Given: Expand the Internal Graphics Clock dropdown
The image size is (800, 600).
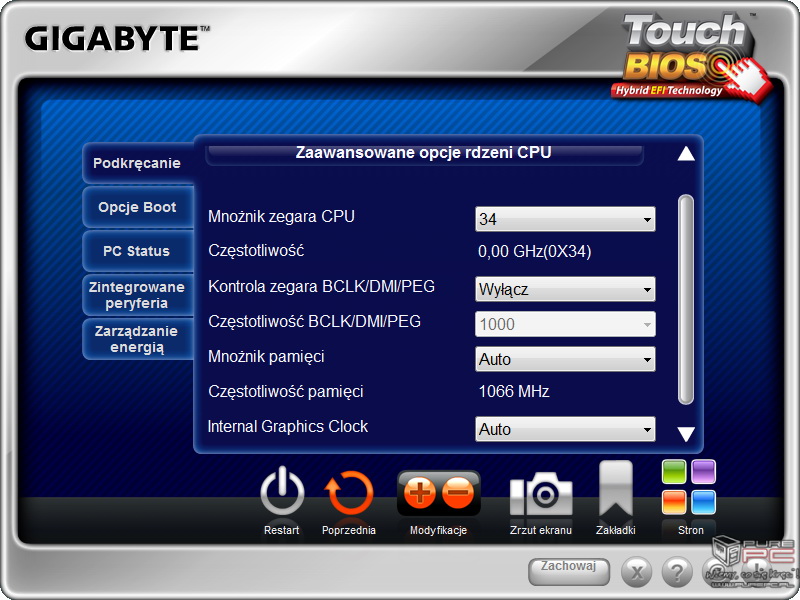Looking at the screenshot, I should 565,429.
